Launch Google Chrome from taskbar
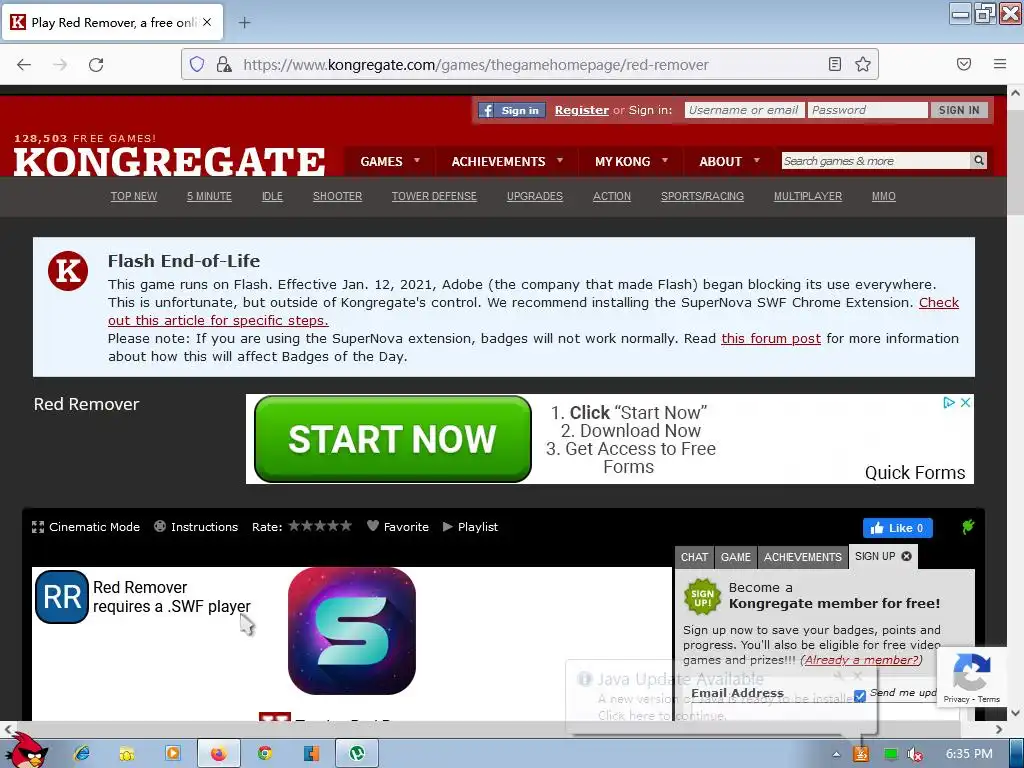This screenshot has height=768, width=1024. (x=264, y=753)
